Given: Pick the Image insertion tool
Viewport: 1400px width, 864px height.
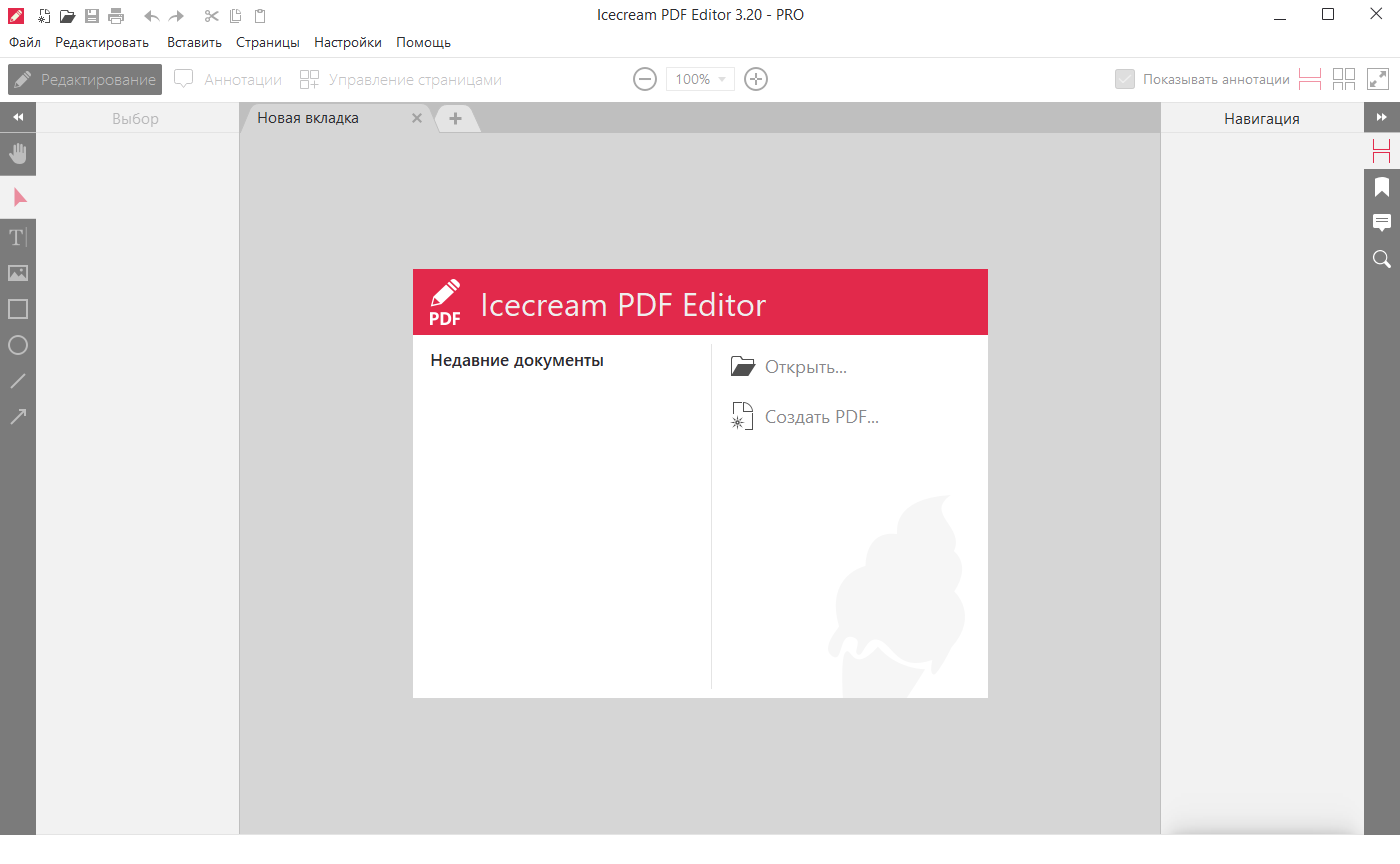Looking at the screenshot, I should [x=17, y=273].
